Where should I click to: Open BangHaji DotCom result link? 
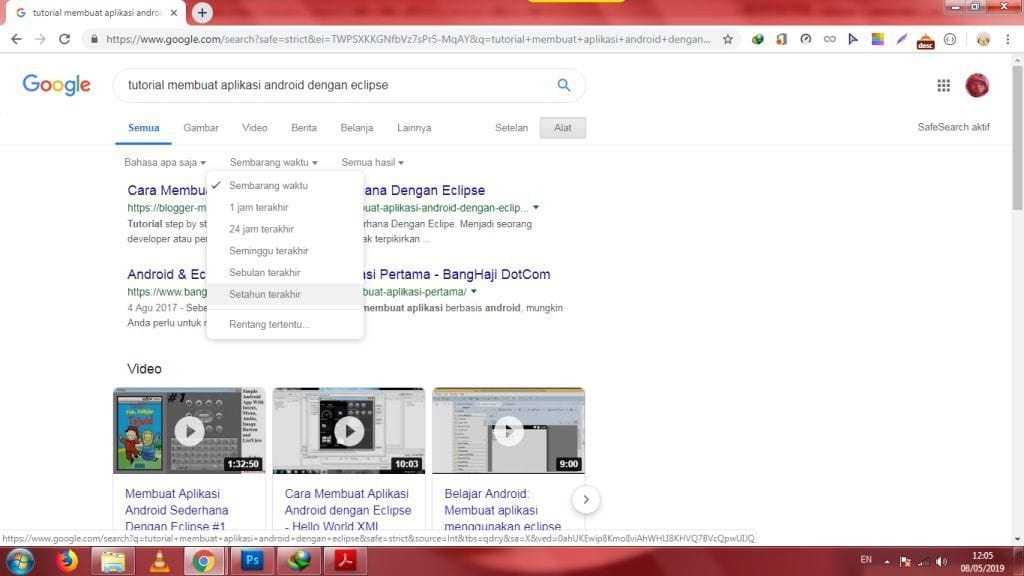456,274
